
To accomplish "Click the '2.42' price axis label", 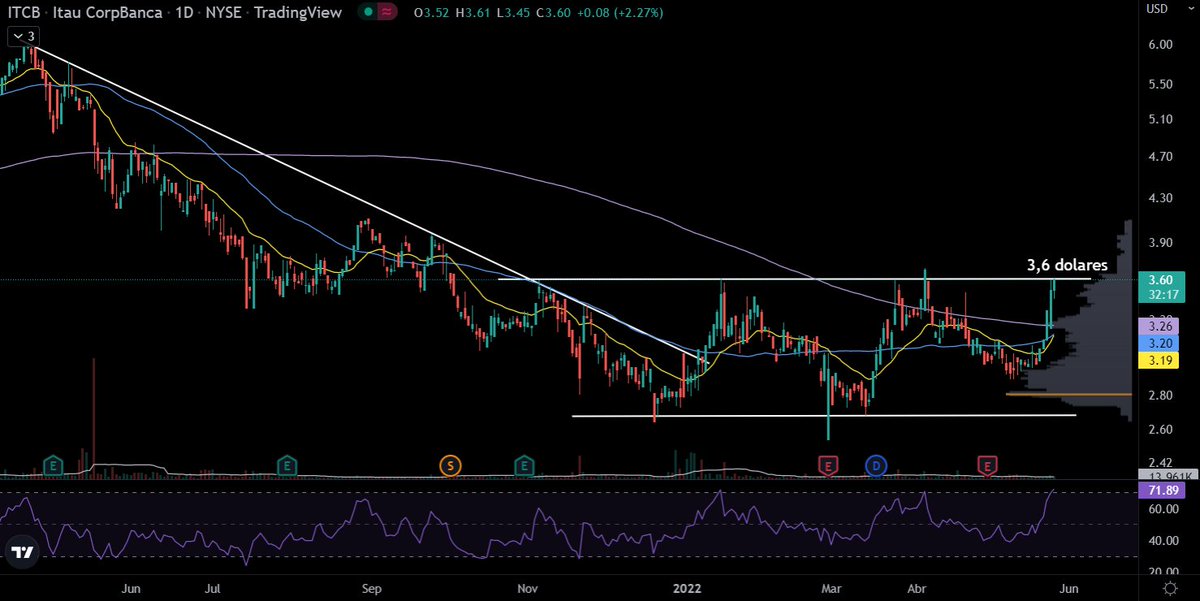I will pos(1160,463).
